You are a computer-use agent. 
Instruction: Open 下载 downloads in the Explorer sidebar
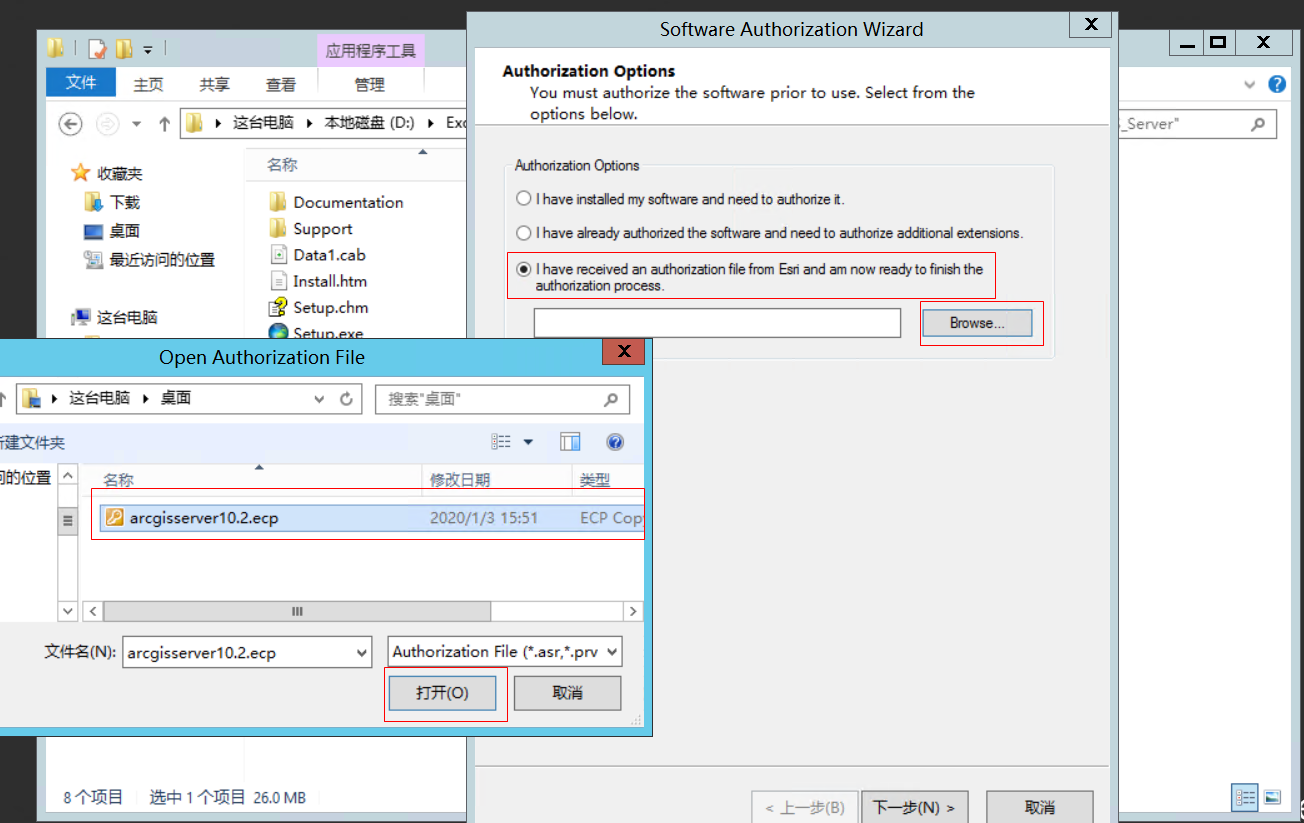[x=124, y=202]
